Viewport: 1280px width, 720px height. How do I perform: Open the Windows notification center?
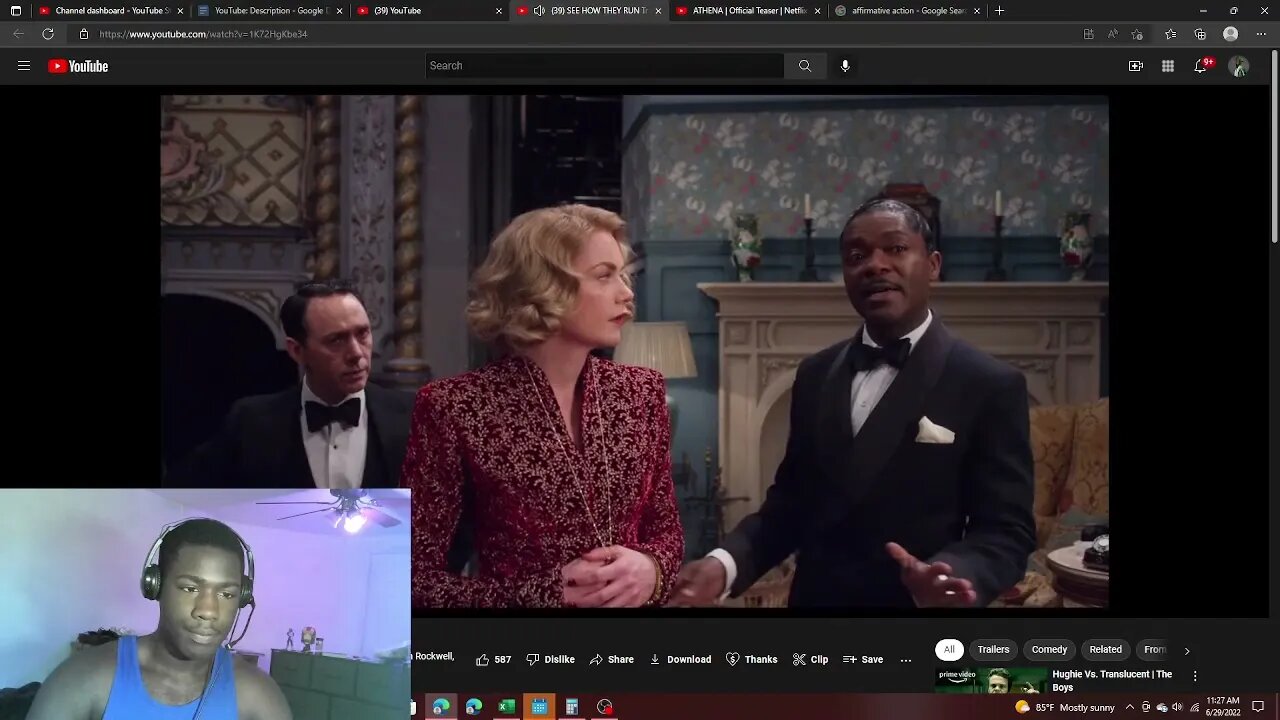coord(1258,707)
